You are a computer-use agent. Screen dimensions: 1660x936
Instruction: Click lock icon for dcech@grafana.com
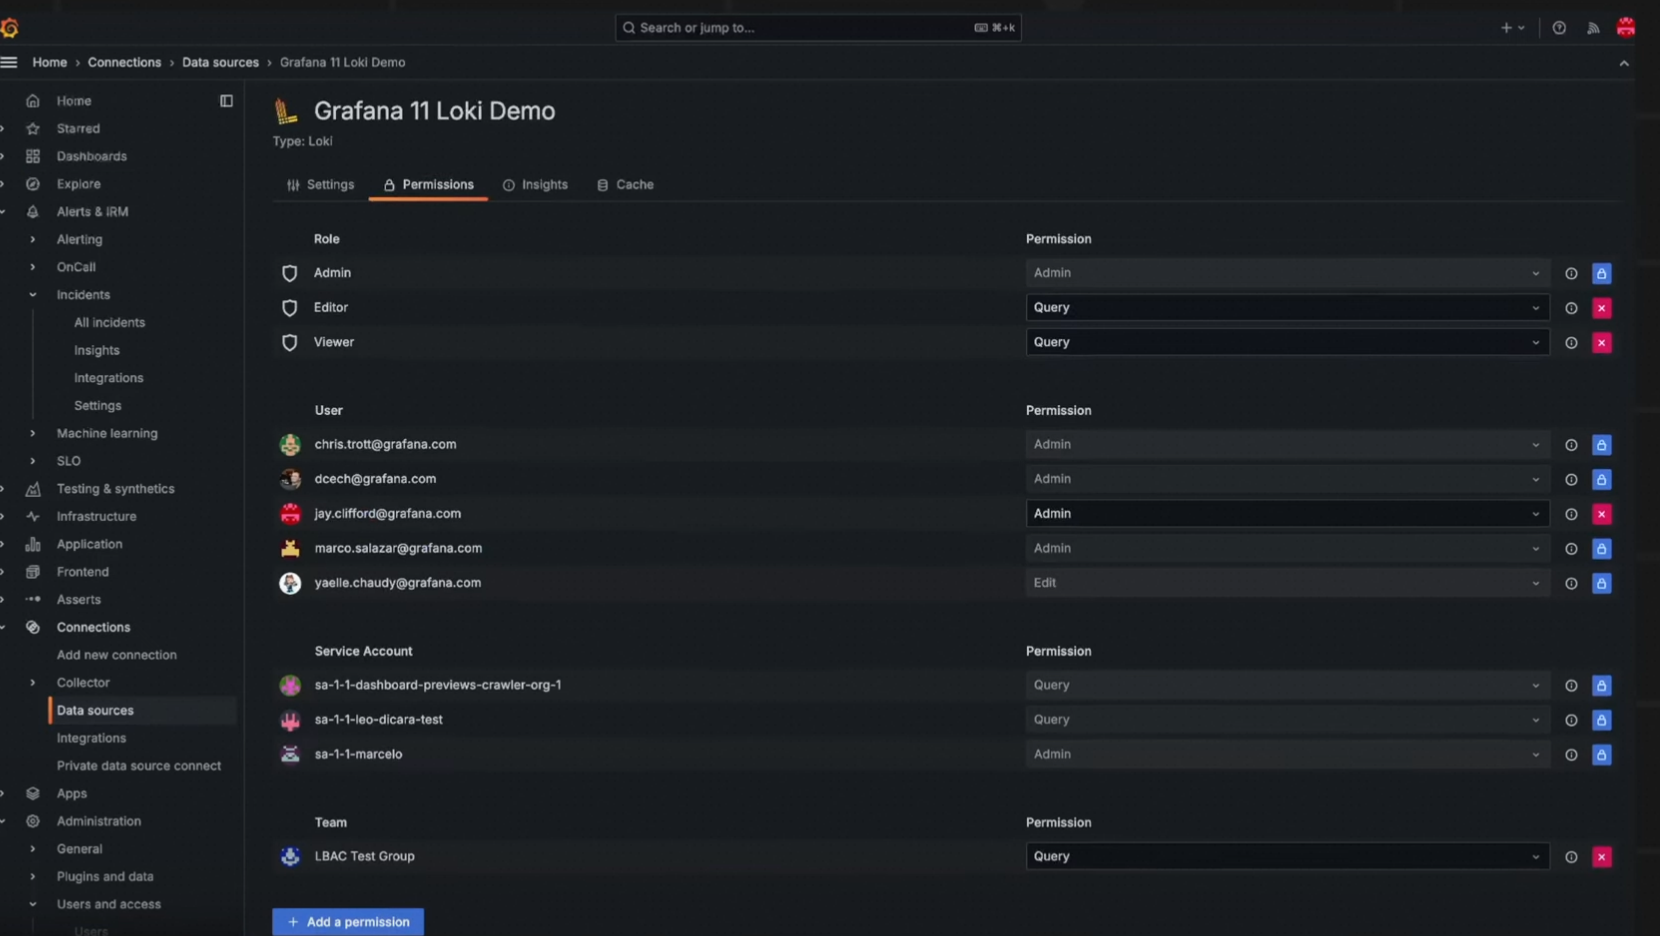click(1602, 480)
